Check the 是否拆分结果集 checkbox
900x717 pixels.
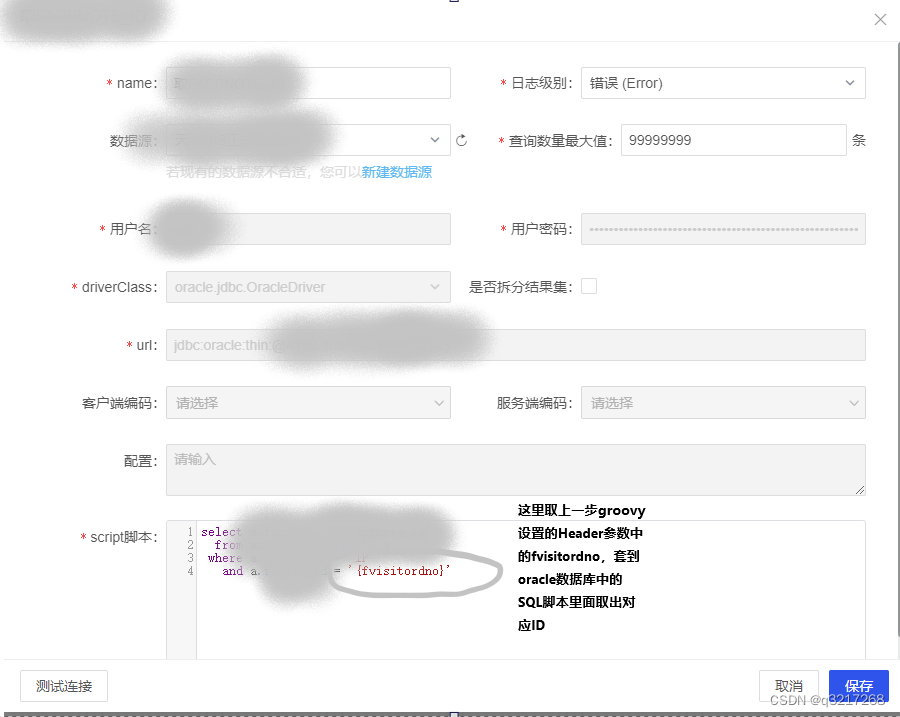point(589,285)
